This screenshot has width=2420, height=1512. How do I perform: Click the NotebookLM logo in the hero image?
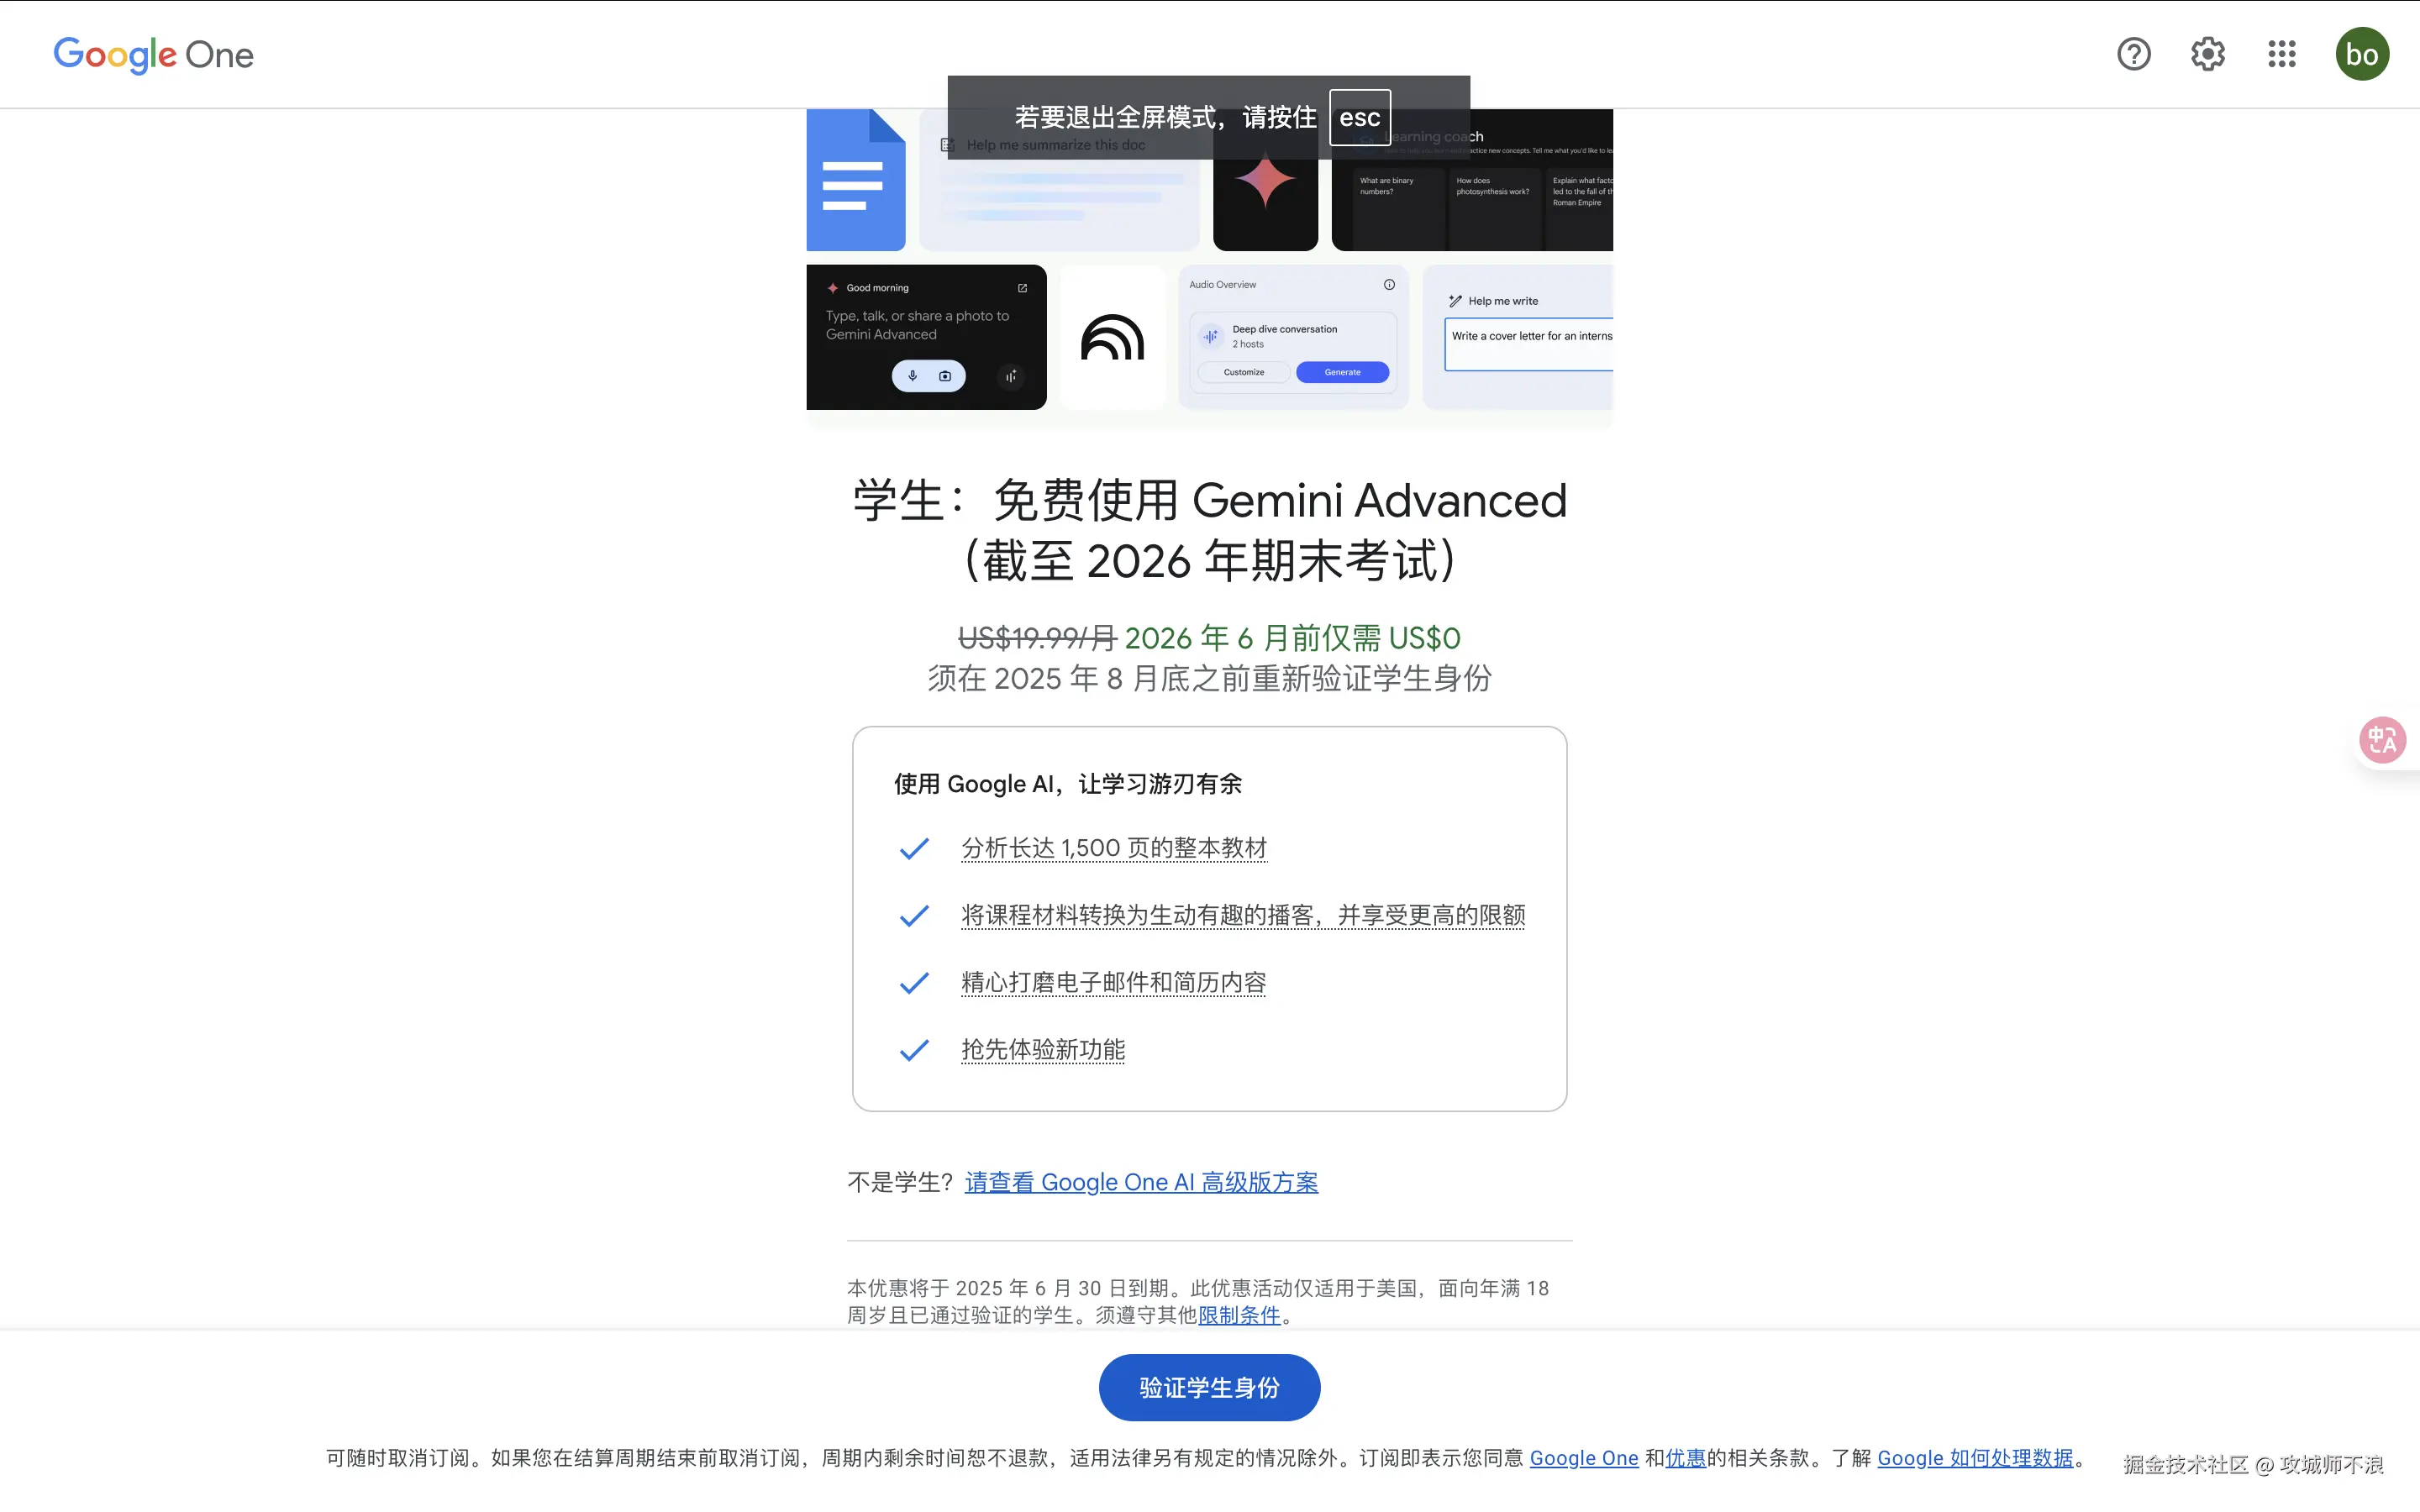pos(1112,337)
